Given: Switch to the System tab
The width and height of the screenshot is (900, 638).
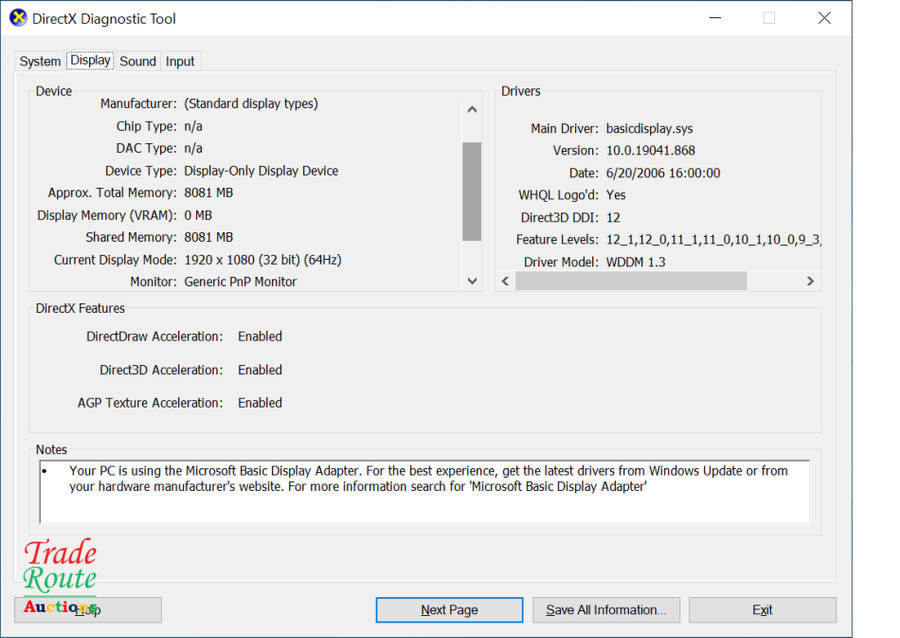Looking at the screenshot, I should [40, 61].
